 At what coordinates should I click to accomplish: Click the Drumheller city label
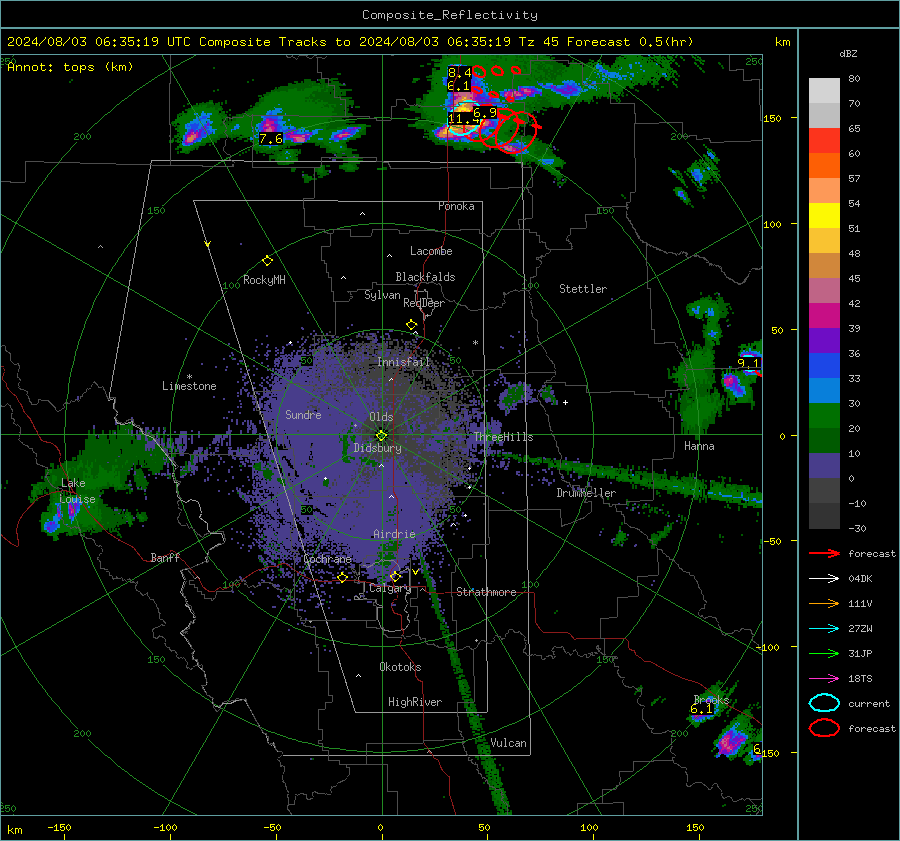[586, 493]
